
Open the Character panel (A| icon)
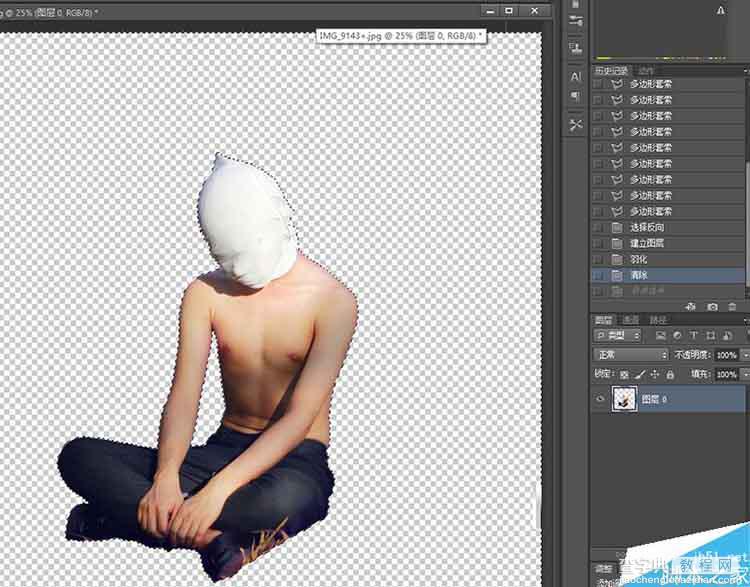point(576,77)
